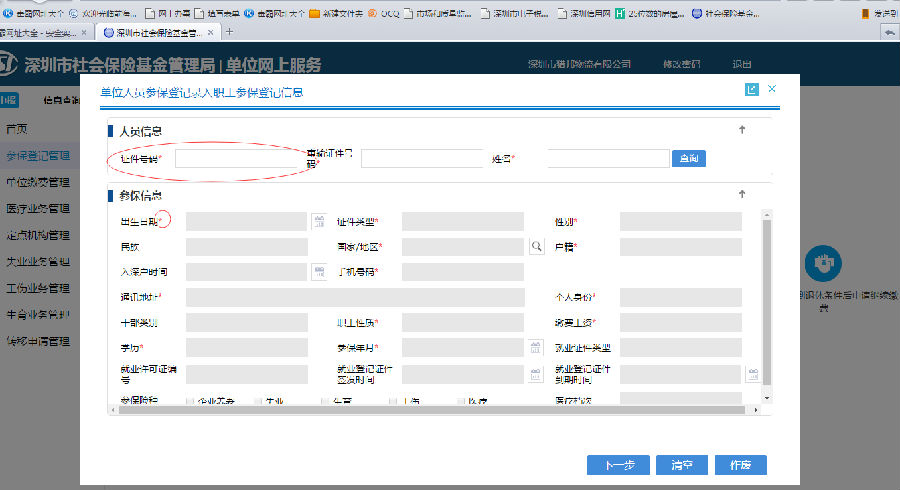This screenshot has width=900, height=490.
Task: Click the calendar icon beside 出生日期 field
Action: 318,221
